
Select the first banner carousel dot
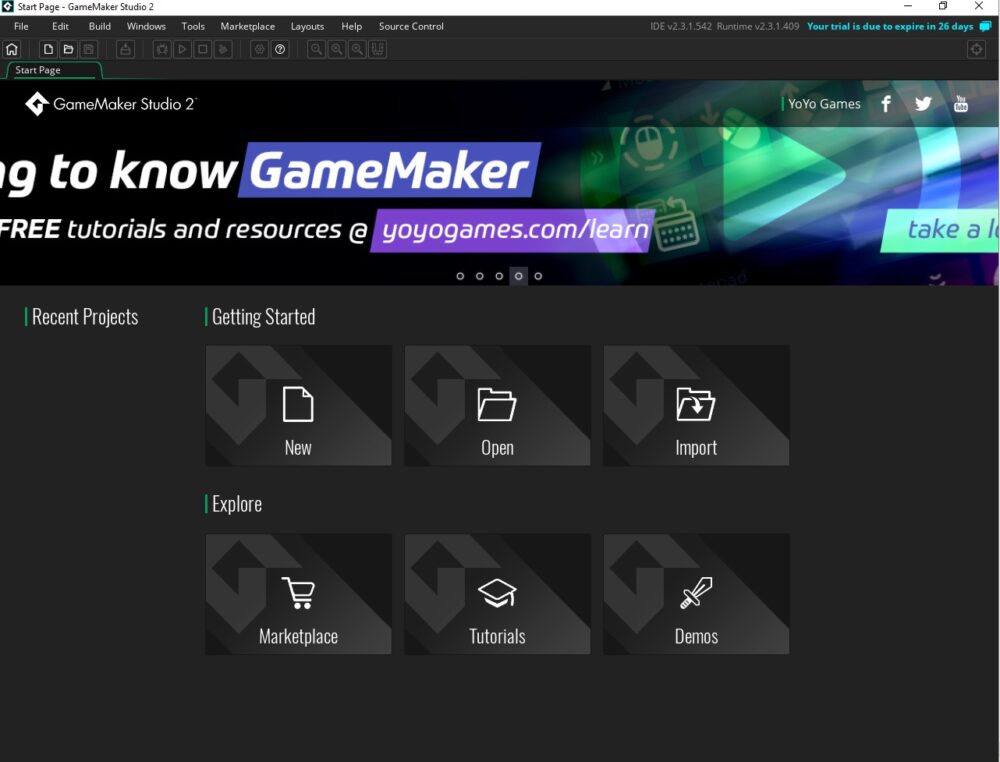460,276
